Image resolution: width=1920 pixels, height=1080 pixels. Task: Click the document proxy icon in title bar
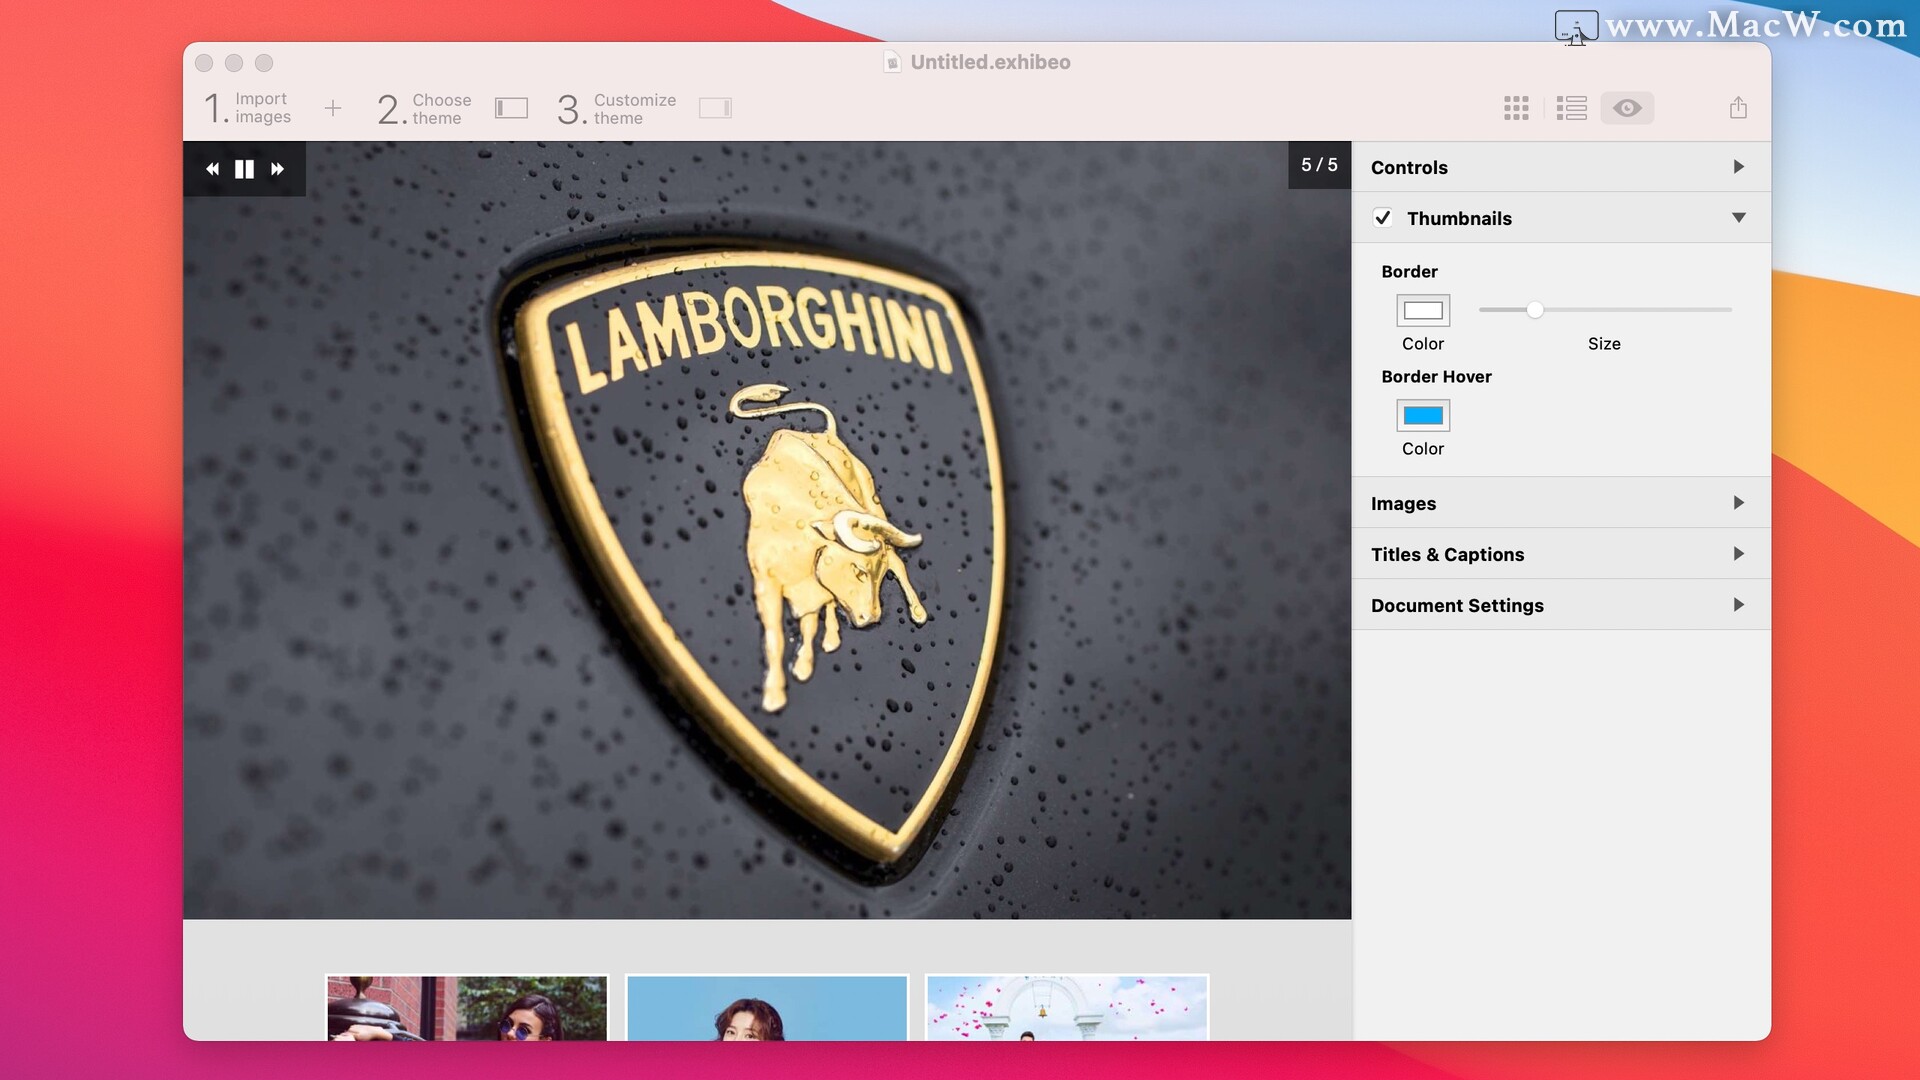pos(893,62)
